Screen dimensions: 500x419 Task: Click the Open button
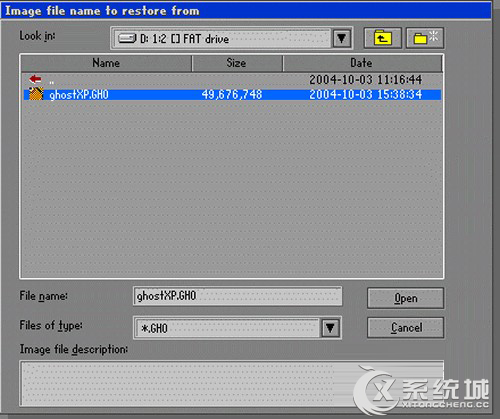tap(405, 298)
